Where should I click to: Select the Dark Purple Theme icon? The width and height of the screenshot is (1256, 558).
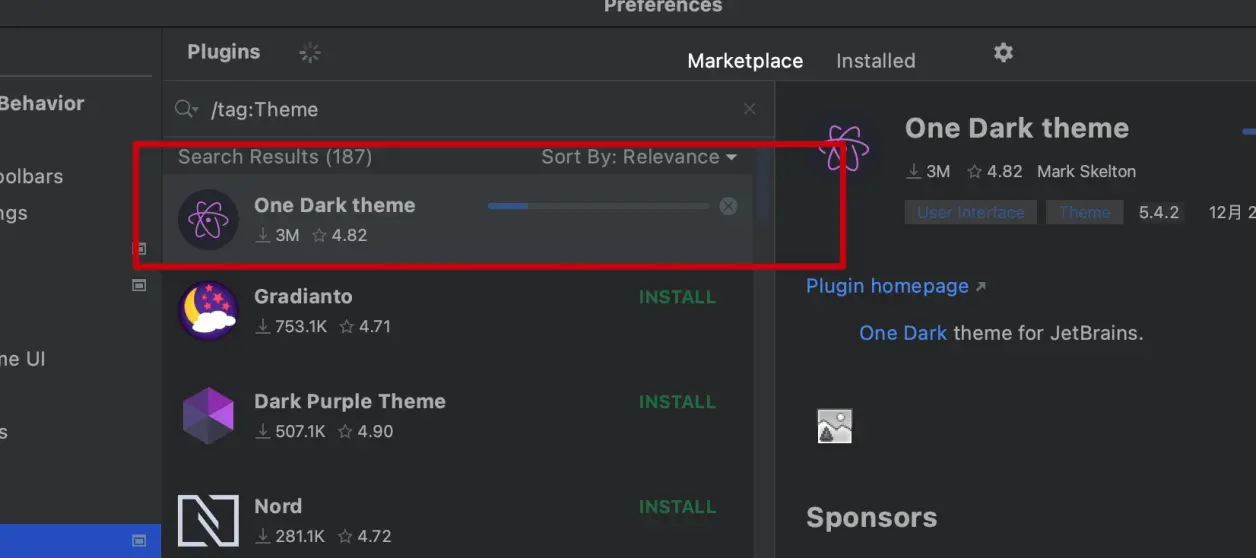click(x=208, y=416)
